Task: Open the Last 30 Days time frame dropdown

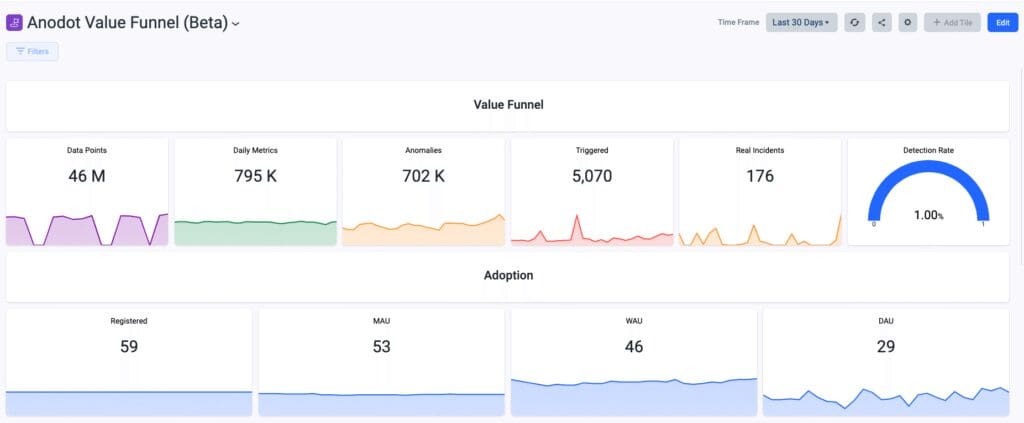Action: (801, 22)
